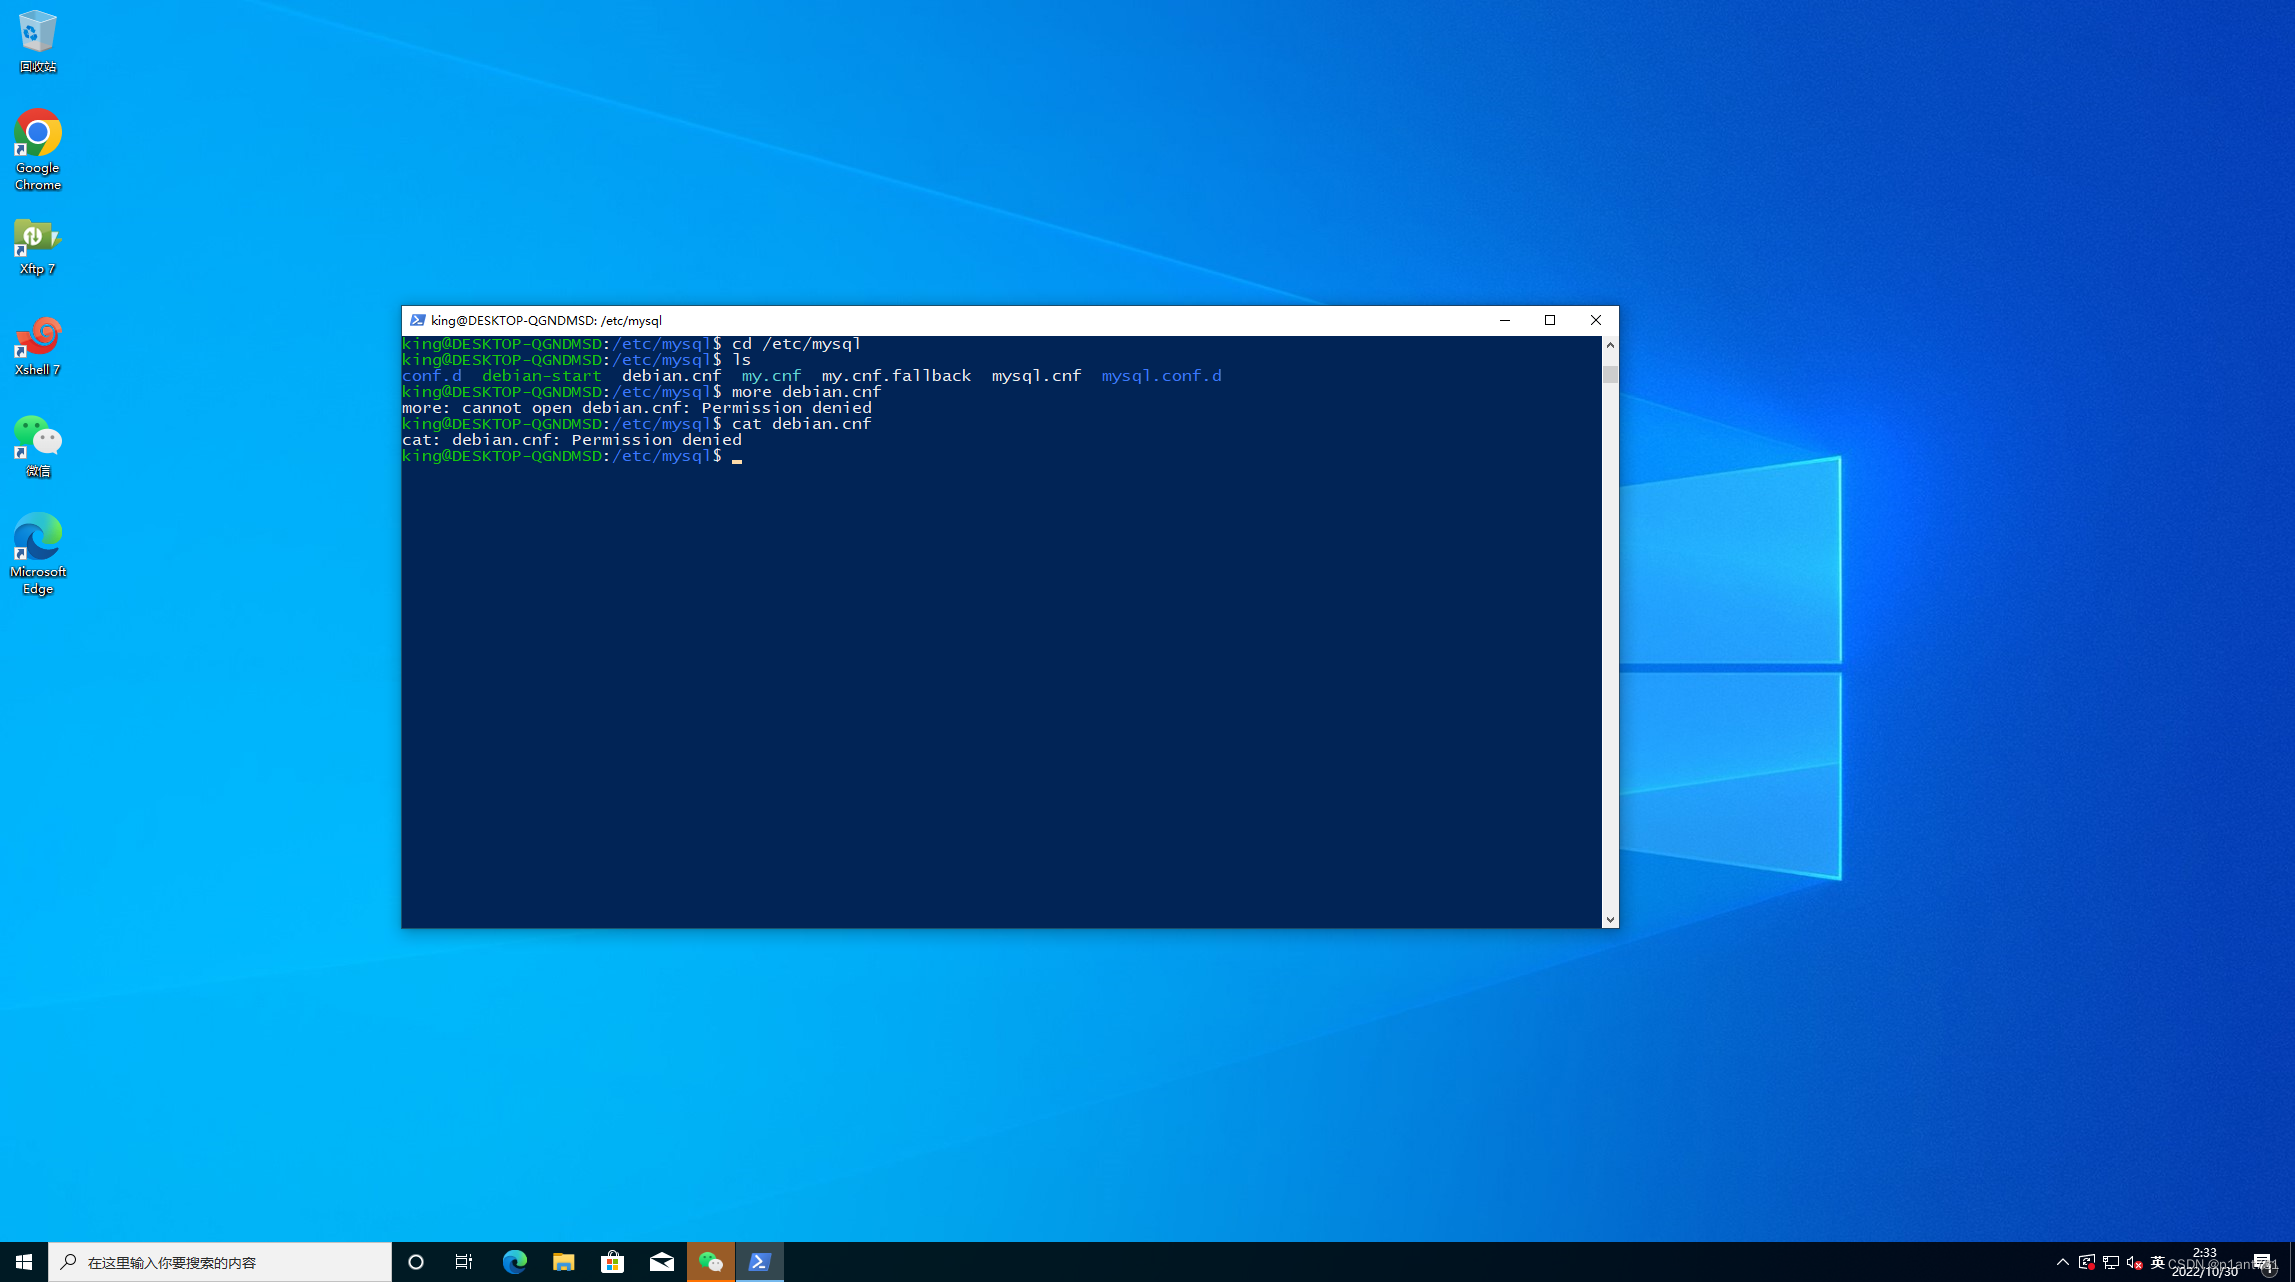Screen dimensions: 2295x1282
Task: Open the Mail app in taskbar
Action: [661, 1262]
